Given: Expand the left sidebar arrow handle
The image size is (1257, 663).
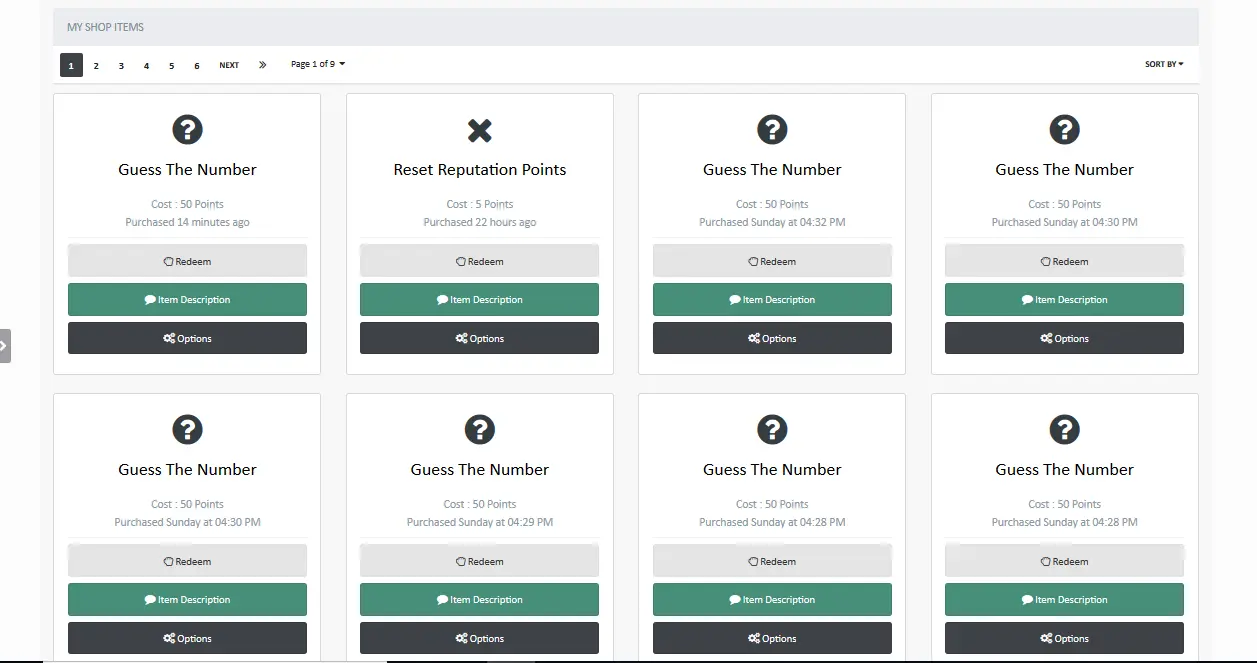Looking at the screenshot, I should 5,345.
